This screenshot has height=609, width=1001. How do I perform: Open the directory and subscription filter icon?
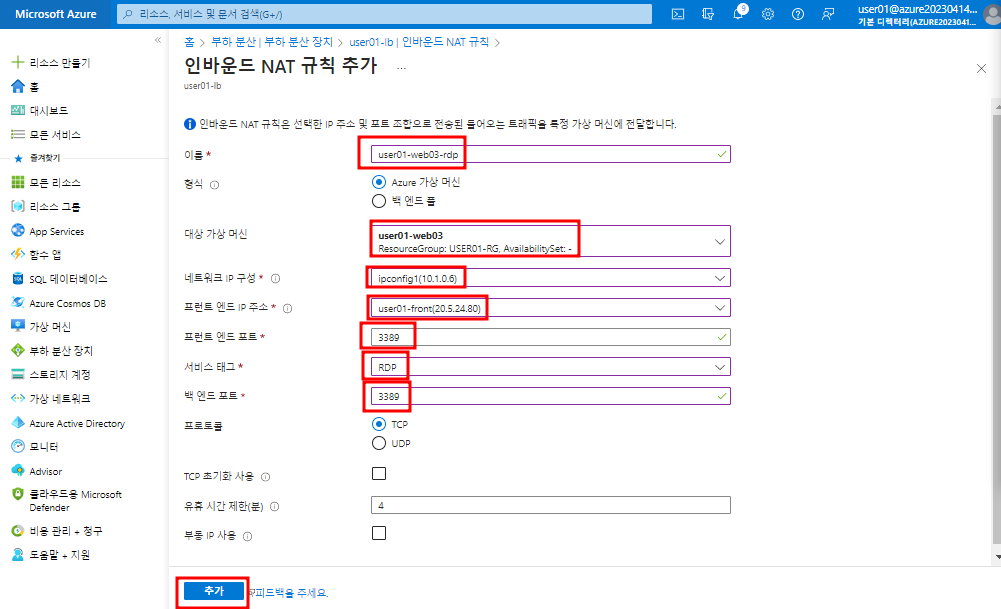[708, 14]
